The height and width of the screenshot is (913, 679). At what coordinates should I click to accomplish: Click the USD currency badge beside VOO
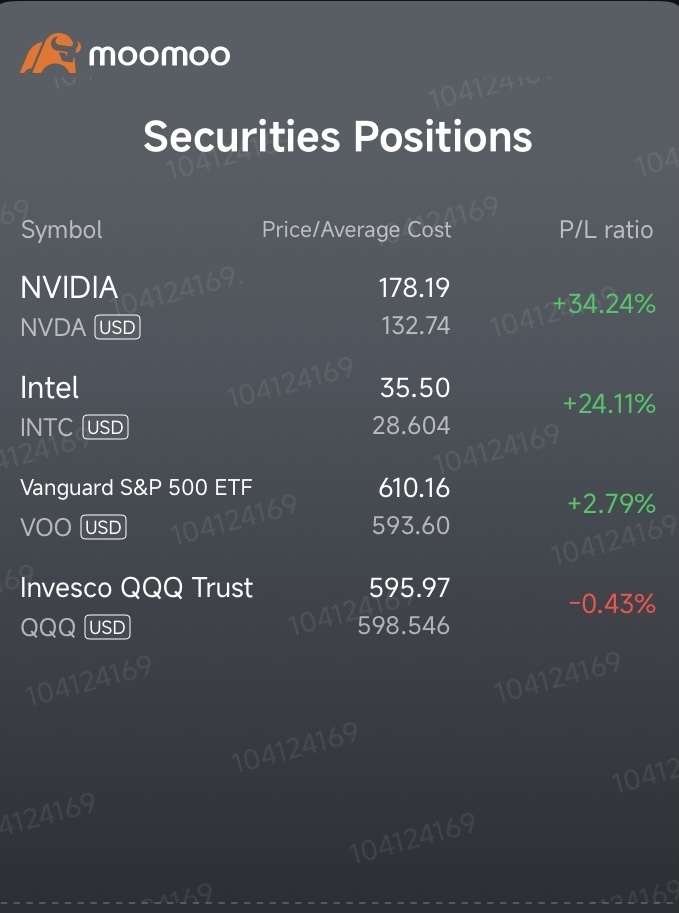[x=103, y=527]
